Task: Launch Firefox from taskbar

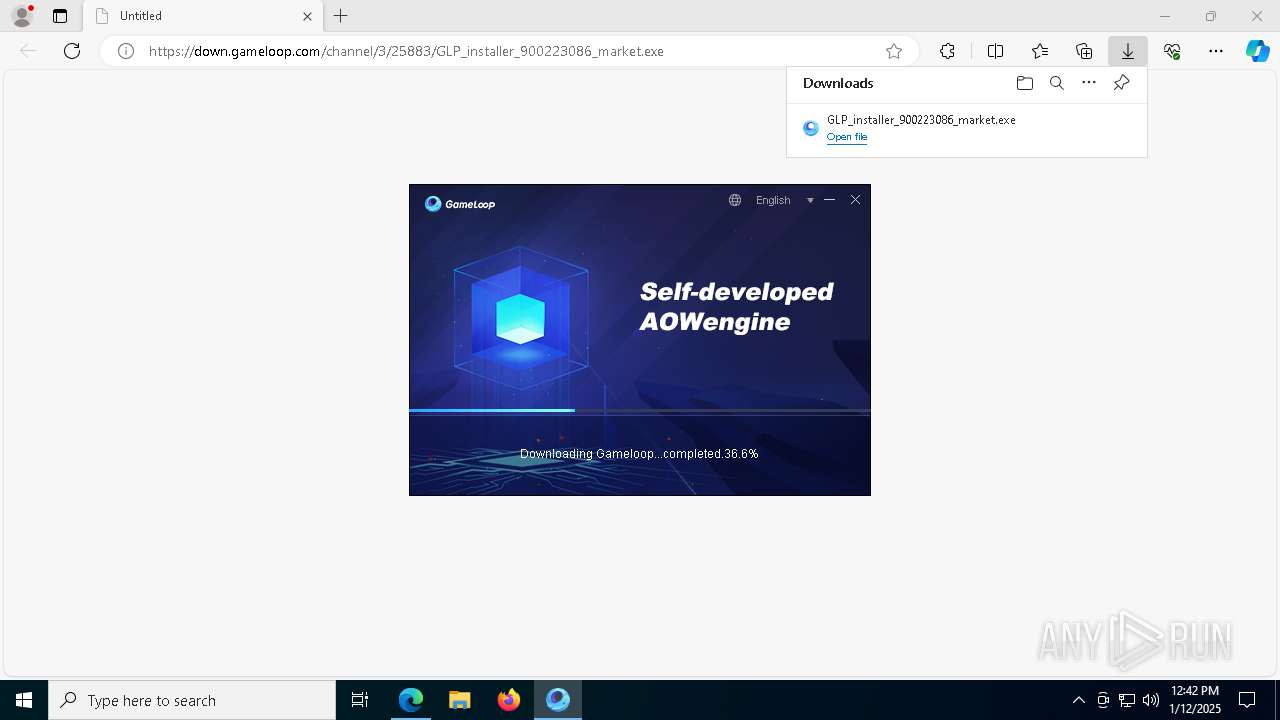Action: click(x=509, y=700)
